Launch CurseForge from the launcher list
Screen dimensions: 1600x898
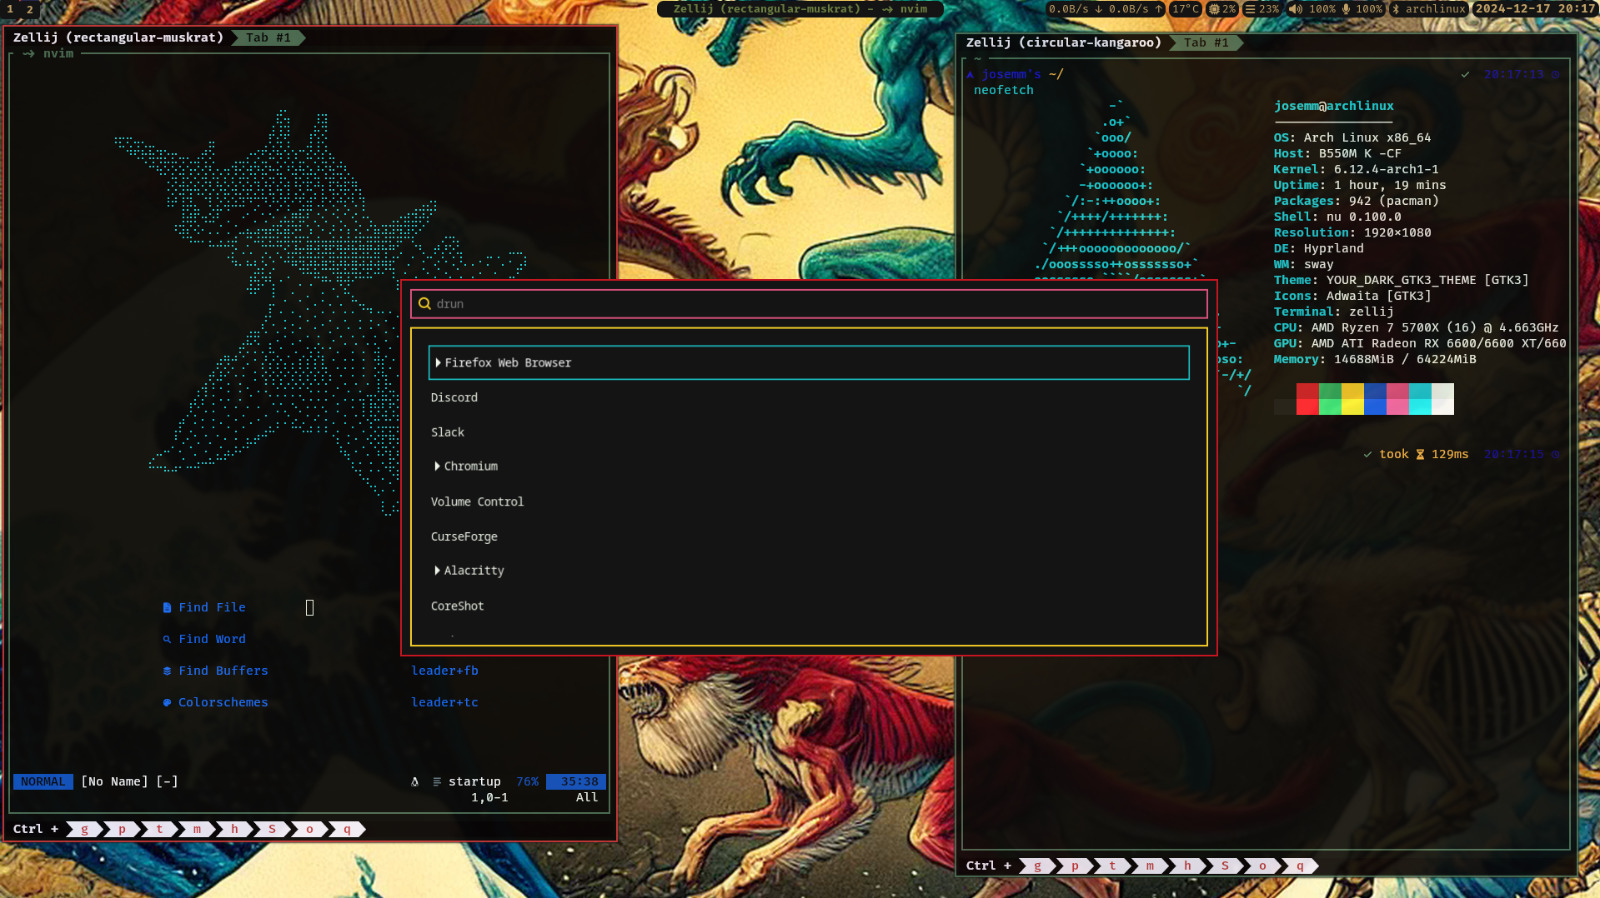464,537
